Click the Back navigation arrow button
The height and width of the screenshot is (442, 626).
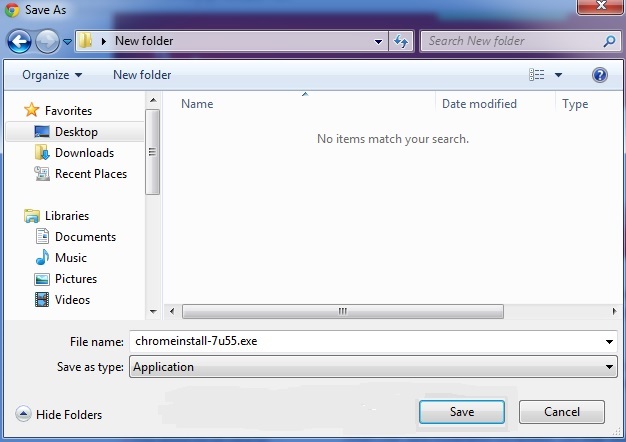pos(19,41)
